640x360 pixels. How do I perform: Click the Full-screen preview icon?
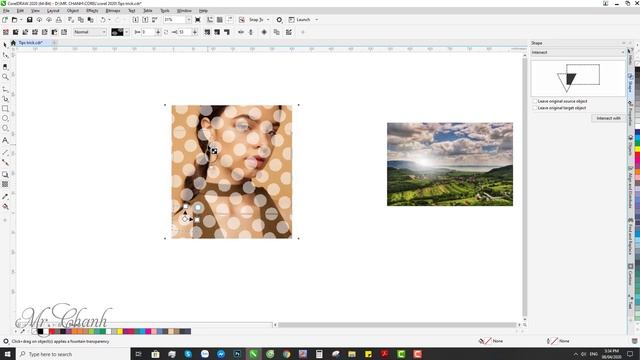[198, 20]
